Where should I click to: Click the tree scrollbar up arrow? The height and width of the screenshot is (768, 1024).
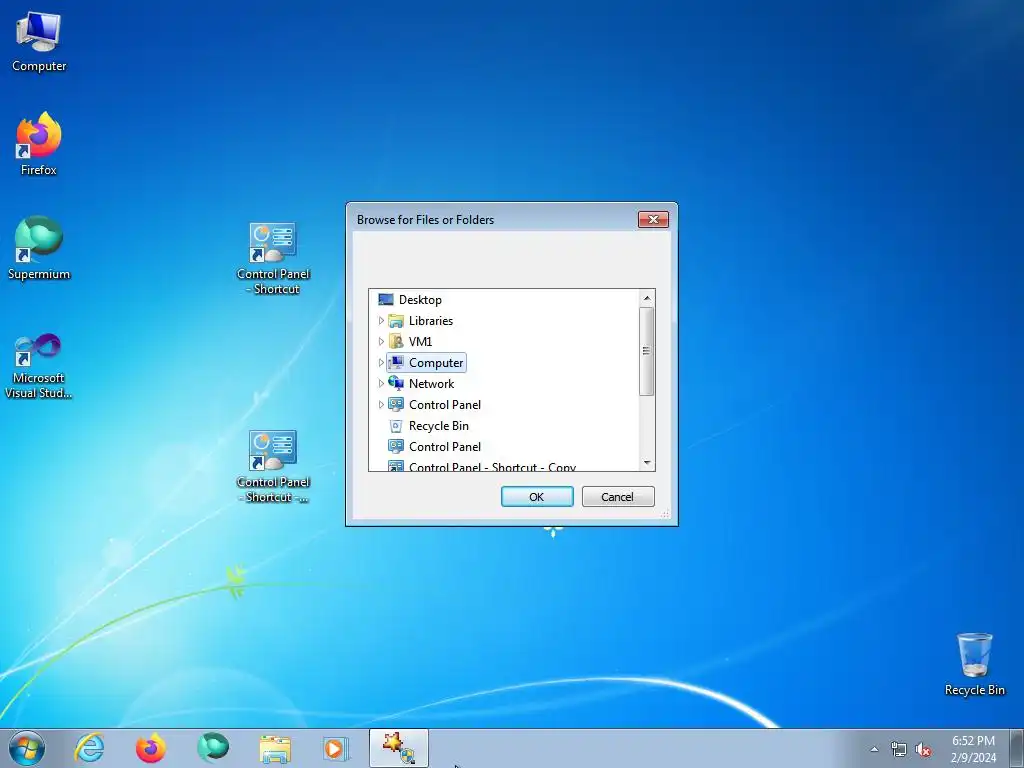point(647,298)
